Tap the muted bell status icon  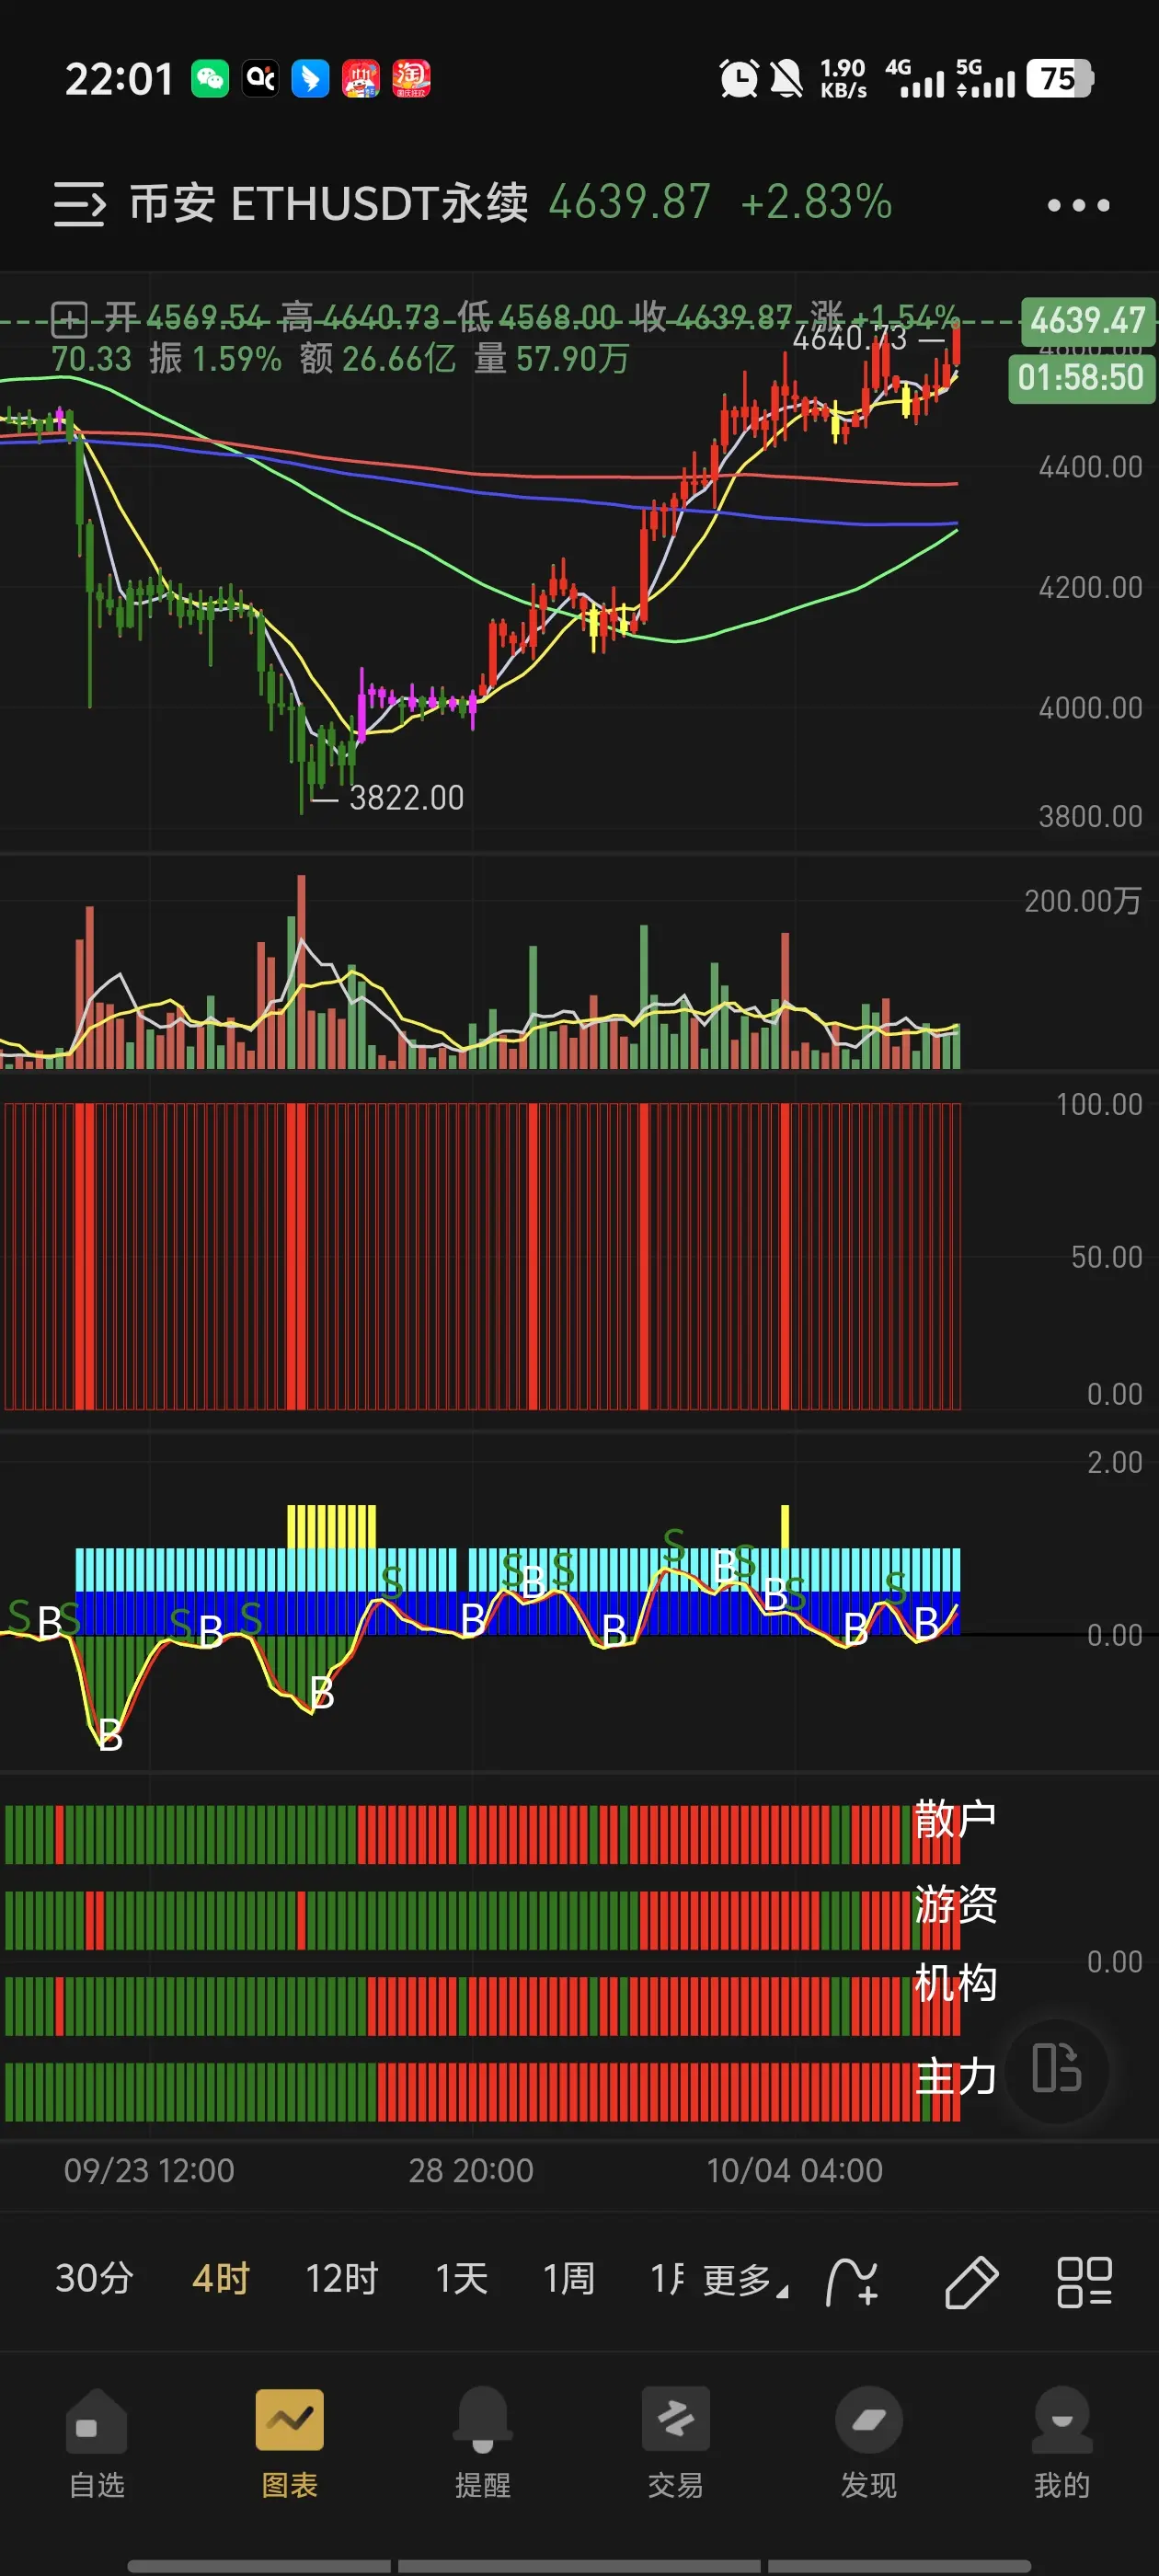787,78
